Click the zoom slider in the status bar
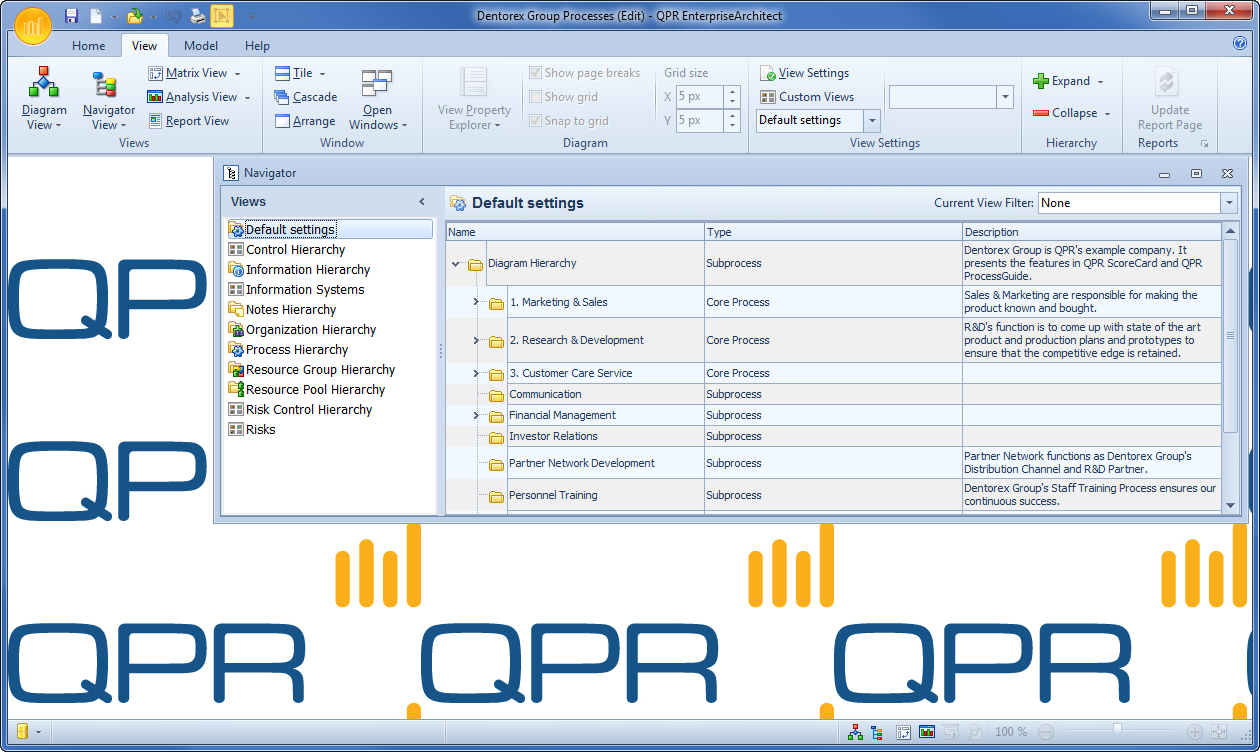 (x=1117, y=732)
